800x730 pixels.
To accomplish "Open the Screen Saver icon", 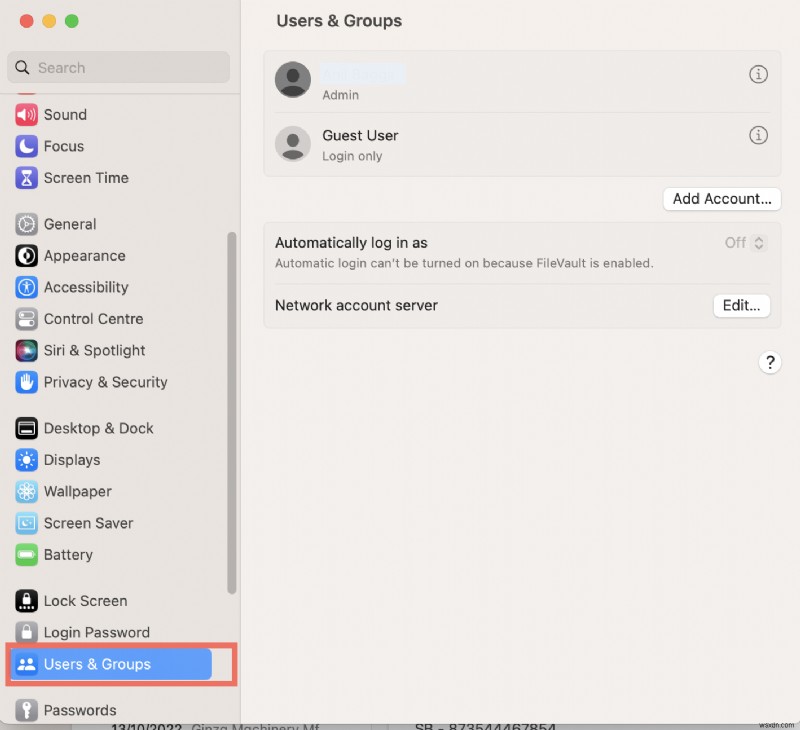I will pos(26,523).
